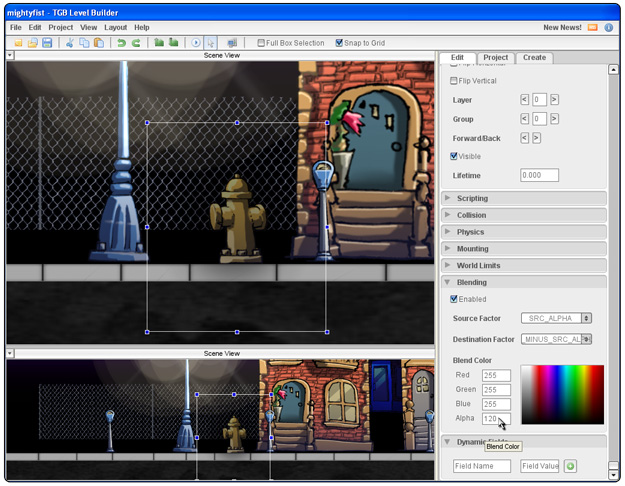Enable Flip Vertical checkbox
The width and height of the screenshot is (625, 486).
(453, 81)
